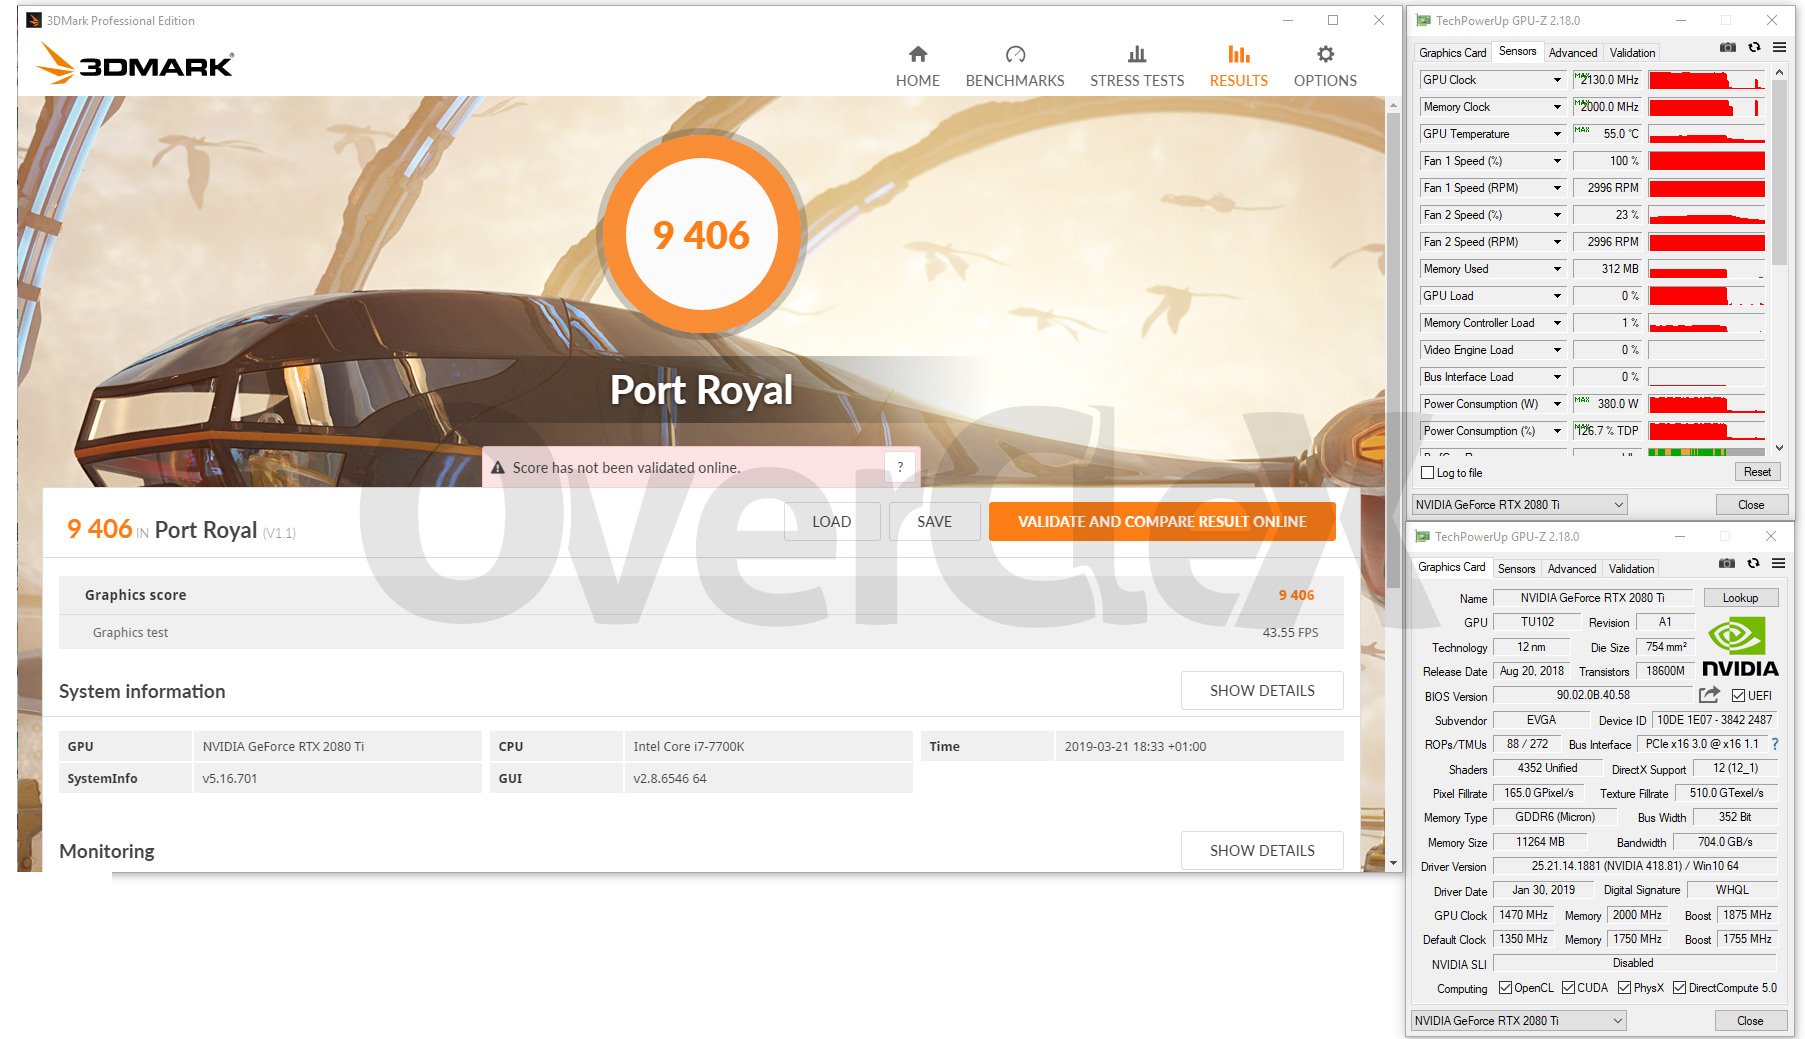Open the Power Consumption (W) dropdown
Image resolution: width=1805 pixels, height=1039 pixels.
1557,404
